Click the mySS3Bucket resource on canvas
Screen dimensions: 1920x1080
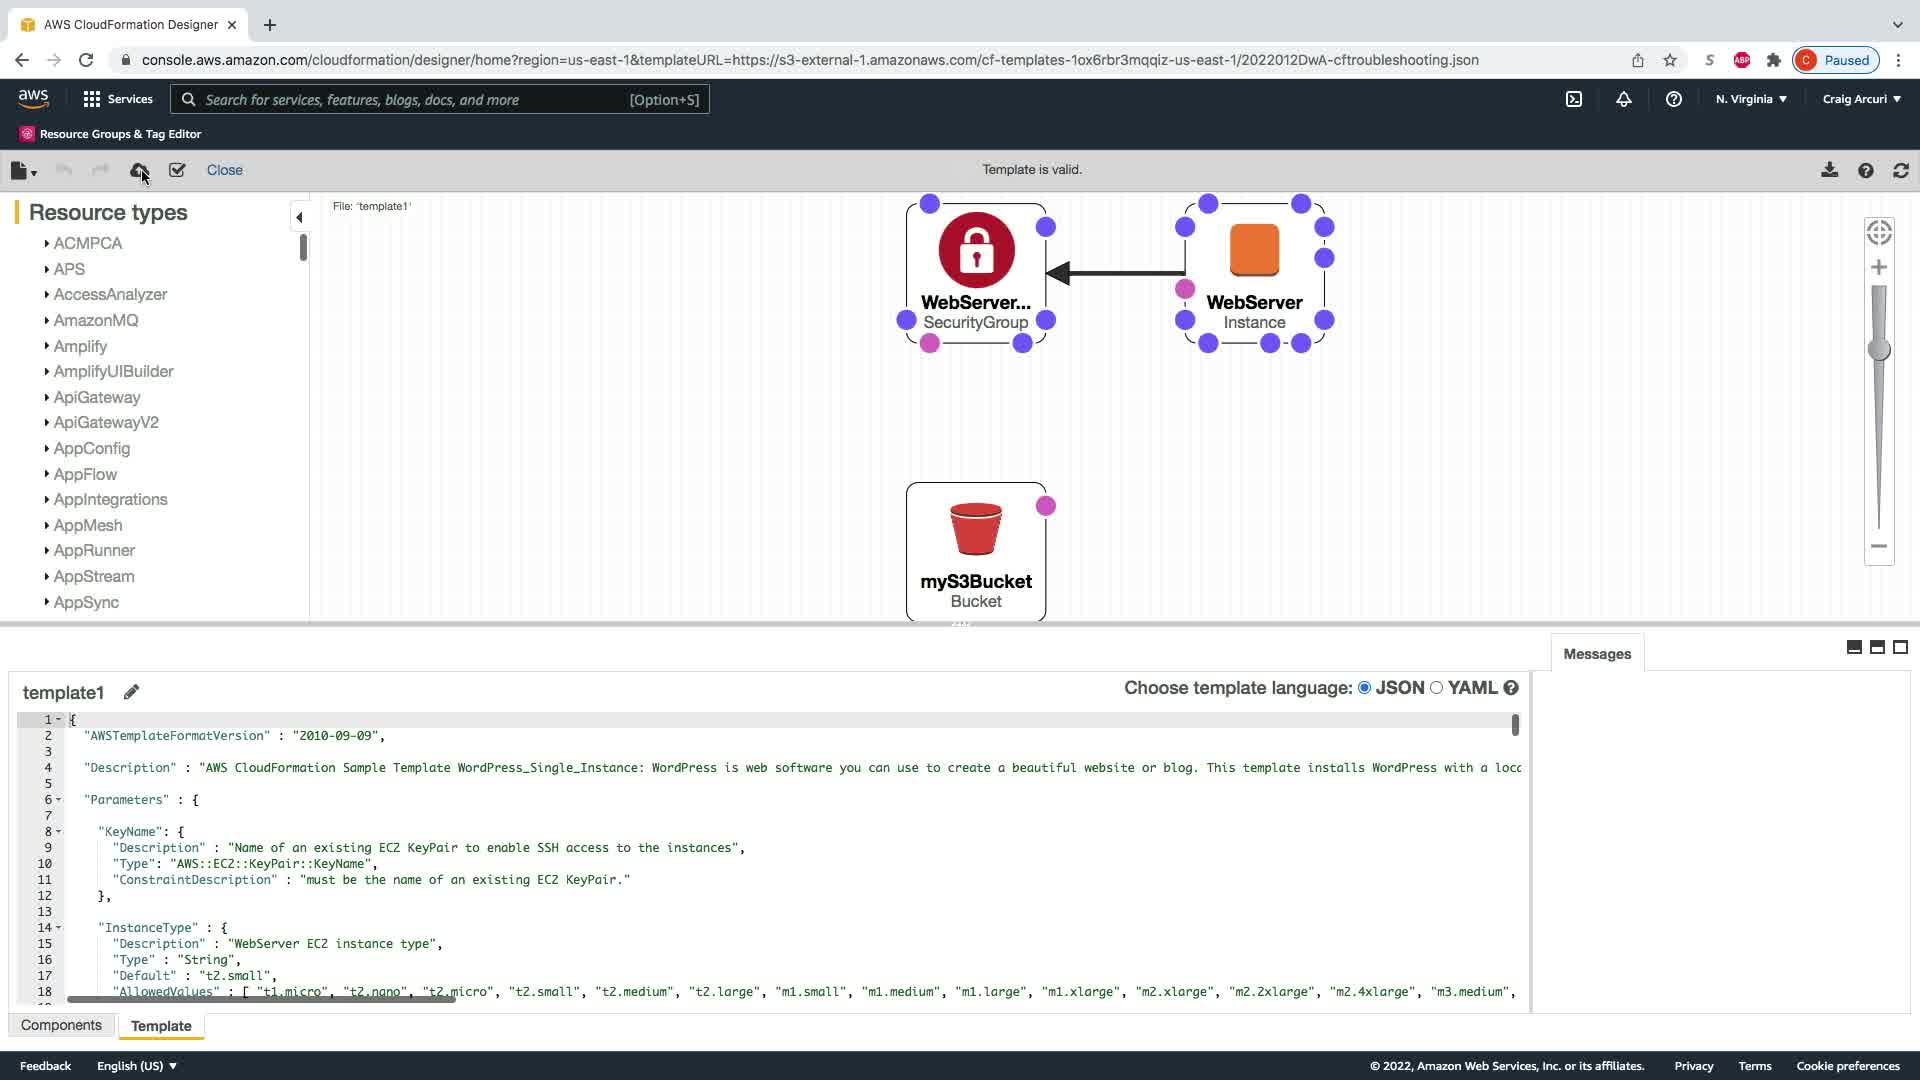(975, 551)
